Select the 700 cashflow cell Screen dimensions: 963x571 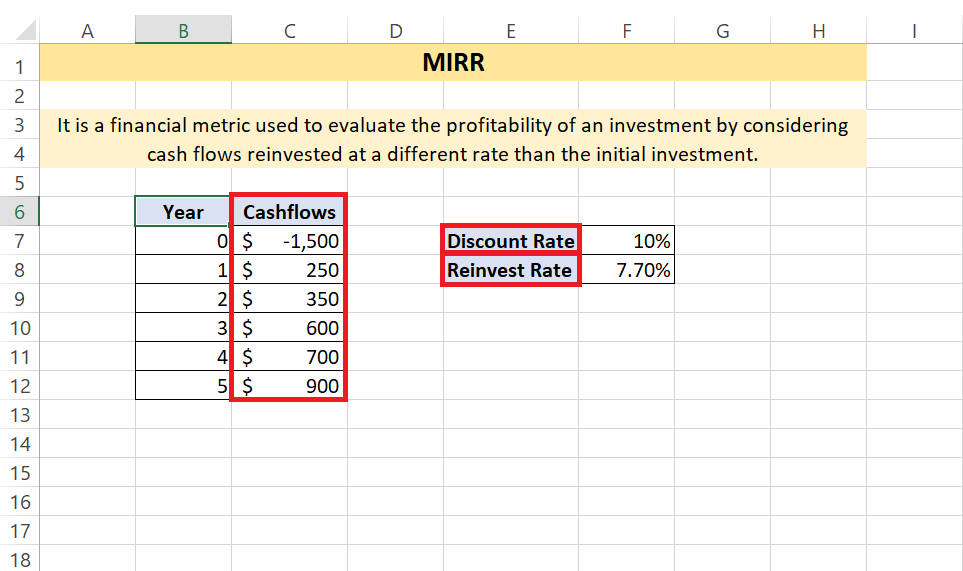289,356
